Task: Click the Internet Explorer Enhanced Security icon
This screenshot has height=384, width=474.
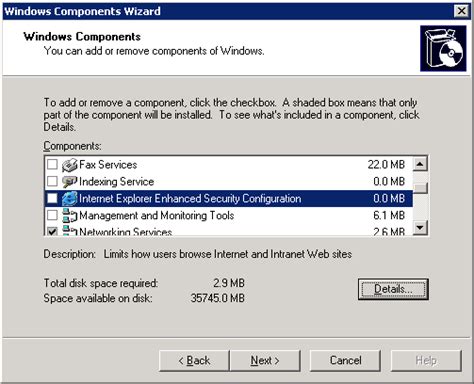Action: coord(69,199)
